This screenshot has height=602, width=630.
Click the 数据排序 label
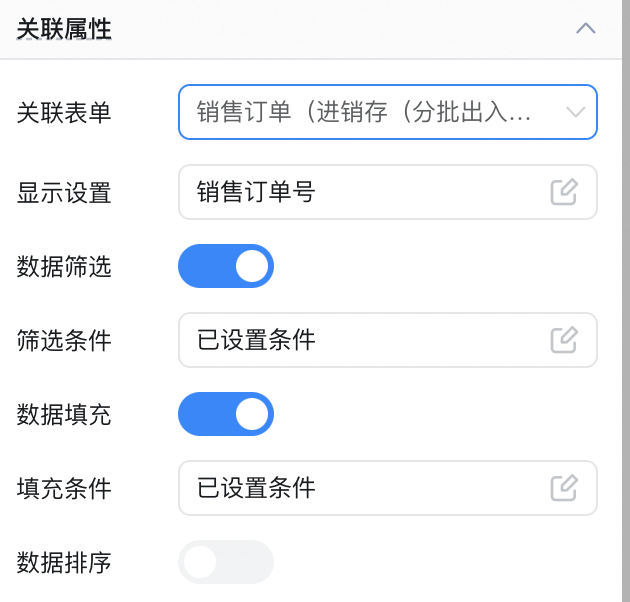point(64,562)
